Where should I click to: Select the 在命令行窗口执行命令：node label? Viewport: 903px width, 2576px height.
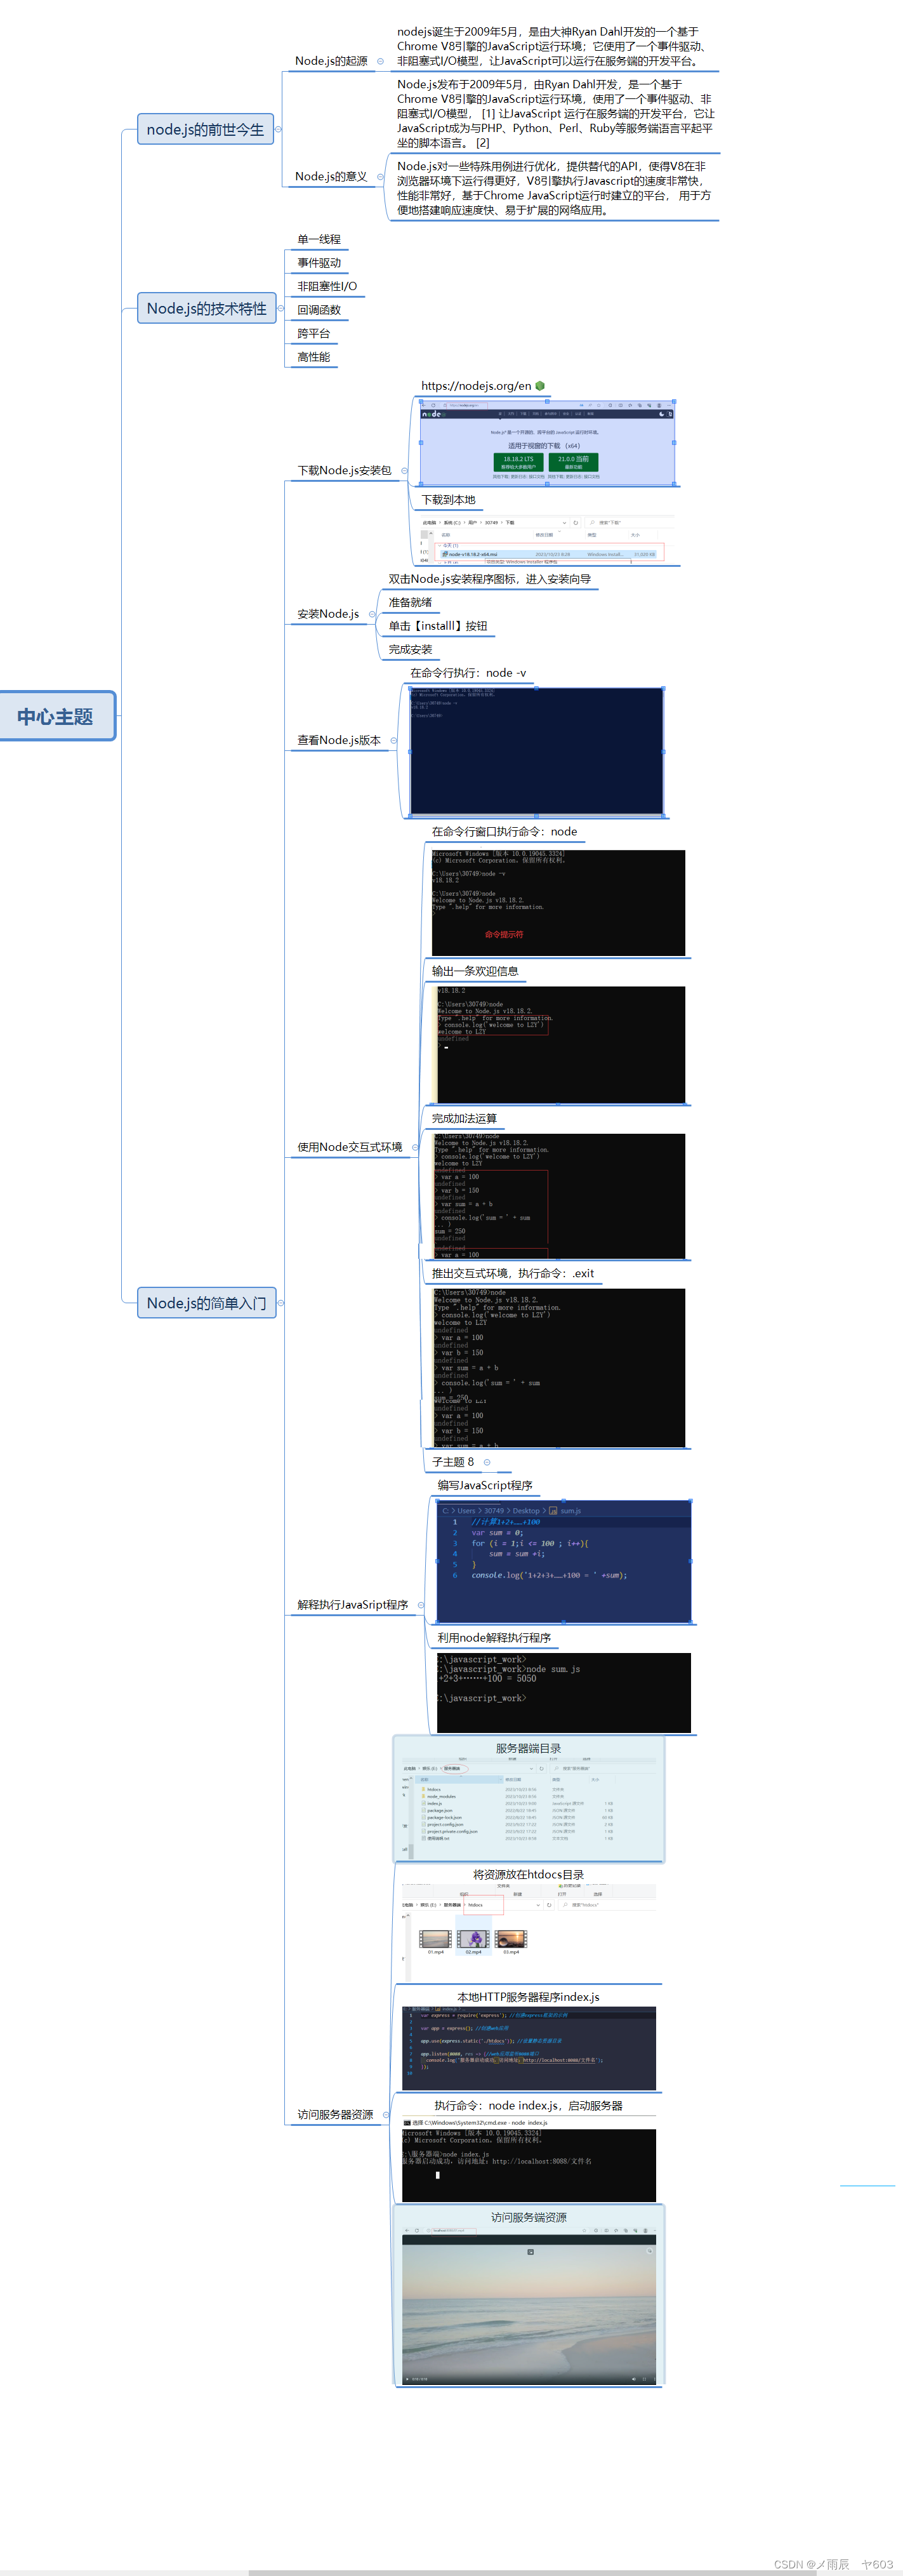(504, 832)
